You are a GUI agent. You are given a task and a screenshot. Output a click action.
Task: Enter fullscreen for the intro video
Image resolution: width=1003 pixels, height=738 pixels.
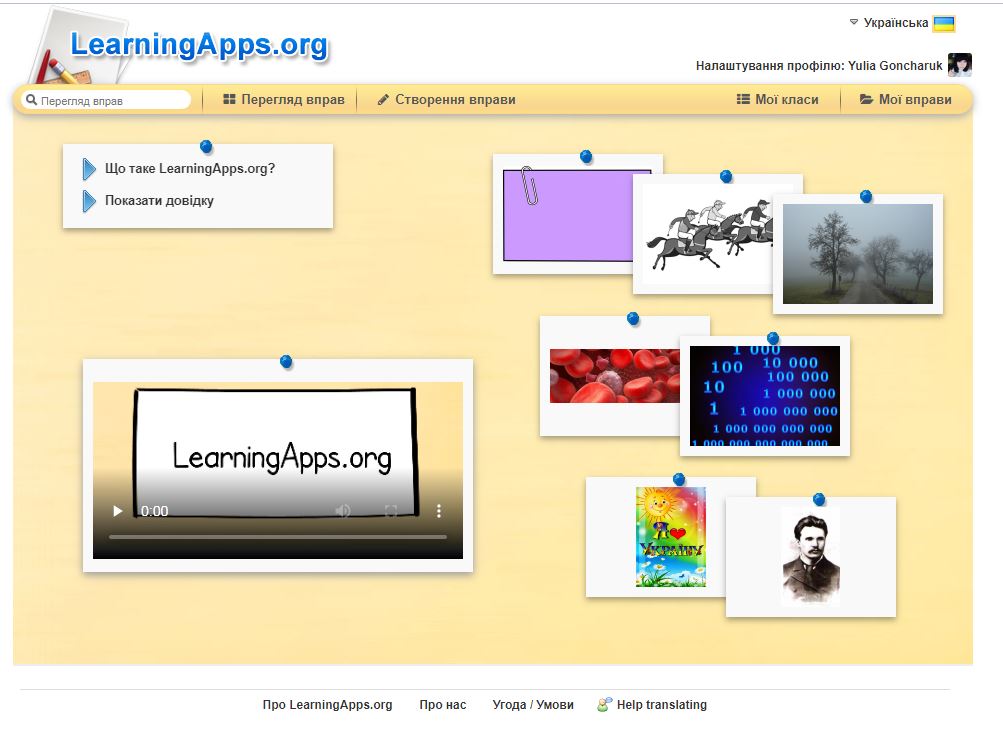pyautogui.click(x=391, y=510)
